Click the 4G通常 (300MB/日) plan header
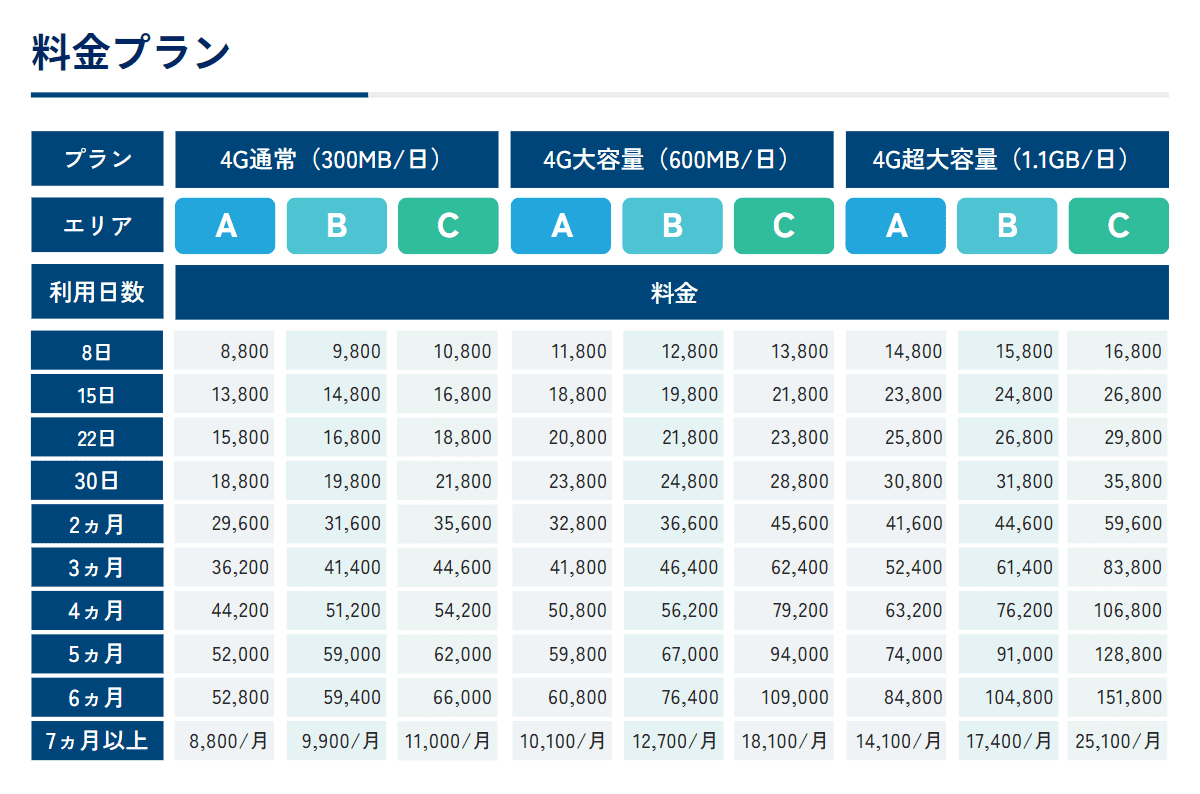Viewport: 1200px width, 794px height. [x=336, y=159]
